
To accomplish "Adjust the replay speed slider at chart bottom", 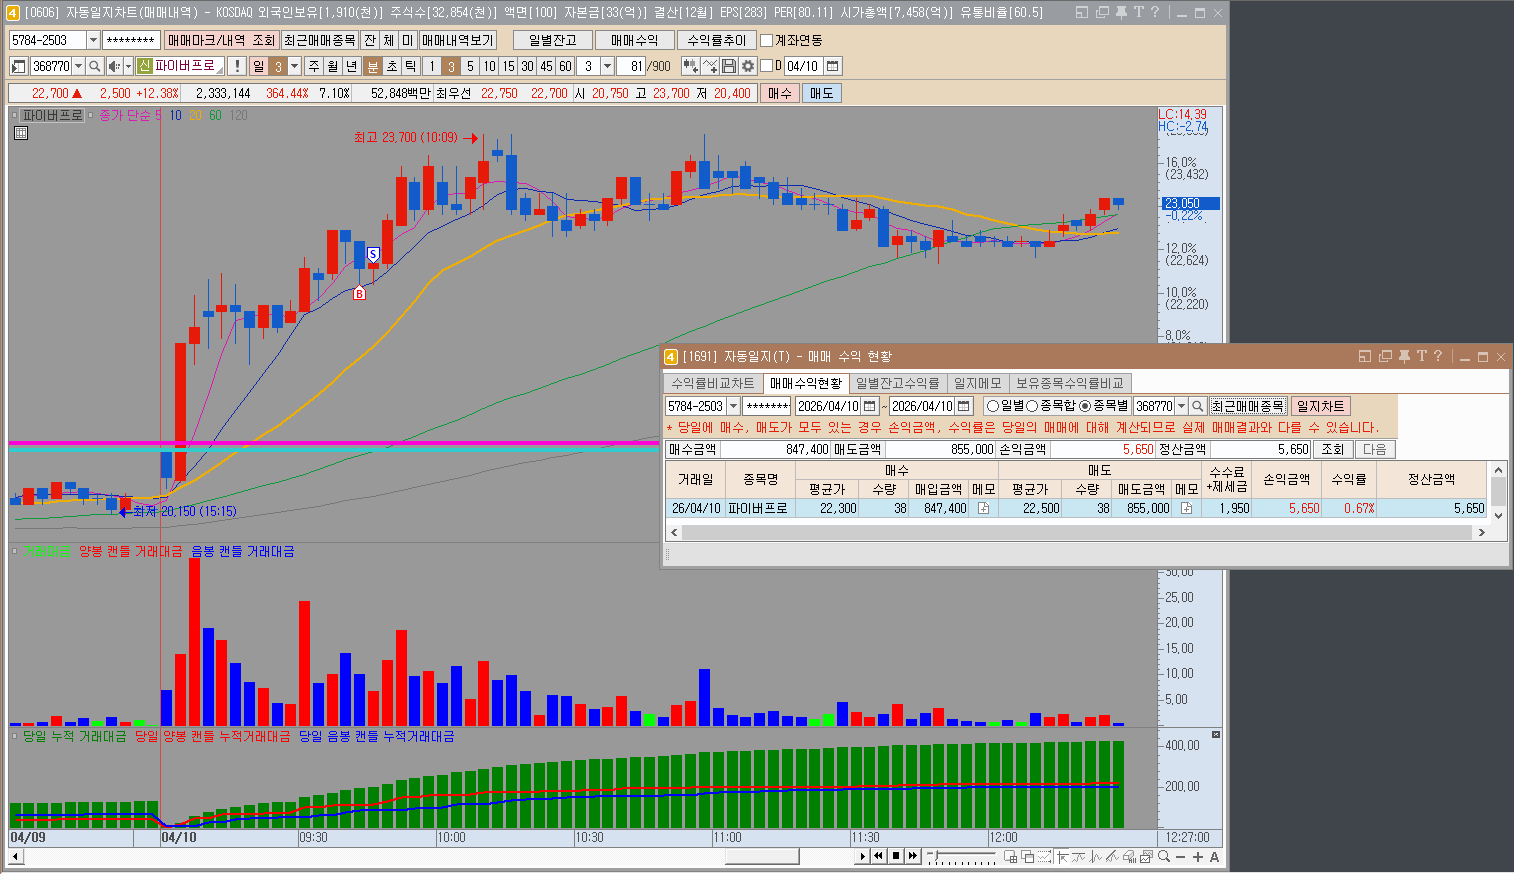I will 935,855.
